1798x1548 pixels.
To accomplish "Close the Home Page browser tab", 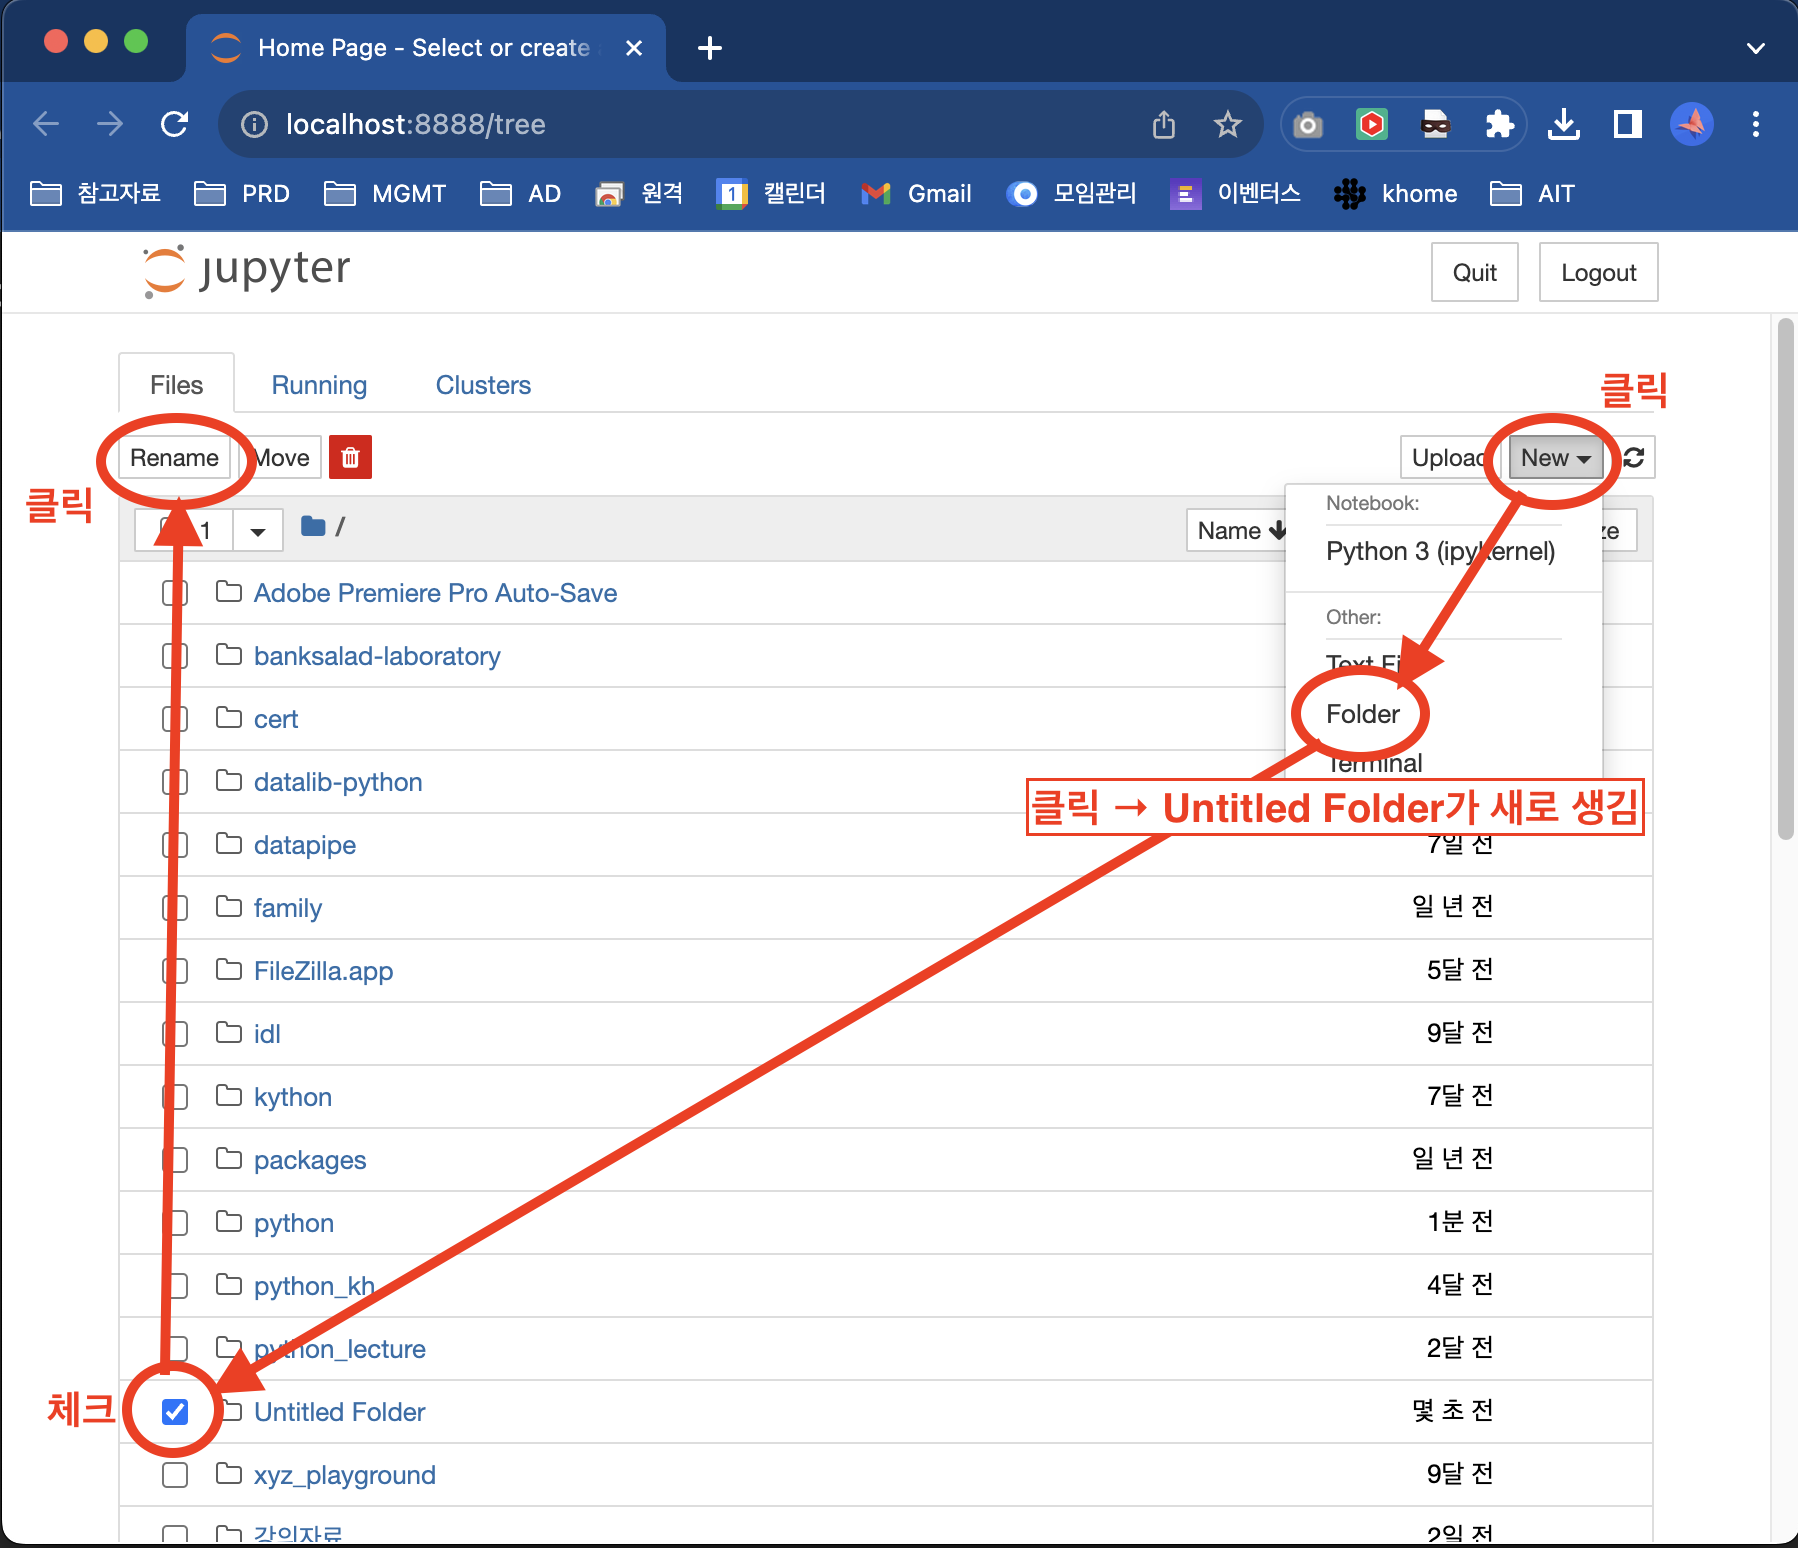I will click(x=633, y=48).
